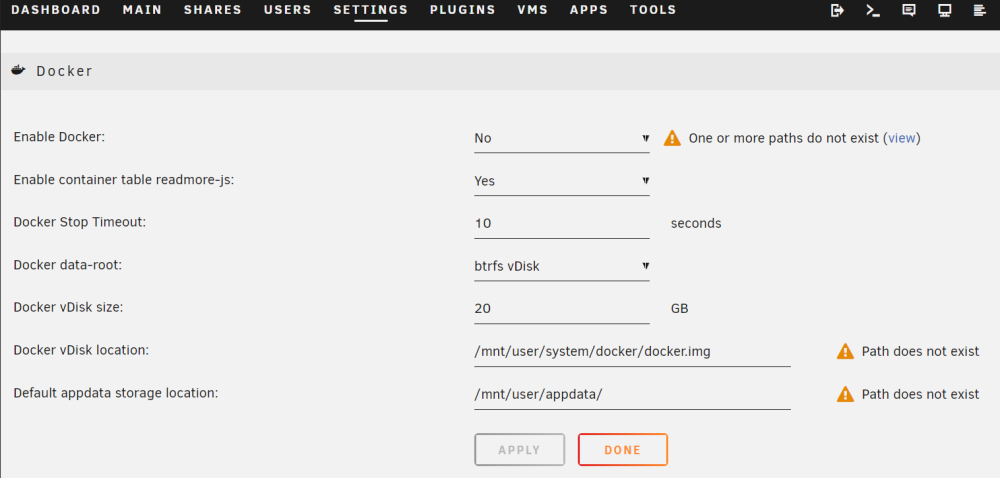Click warning icon for appdata location

point(845,395)
